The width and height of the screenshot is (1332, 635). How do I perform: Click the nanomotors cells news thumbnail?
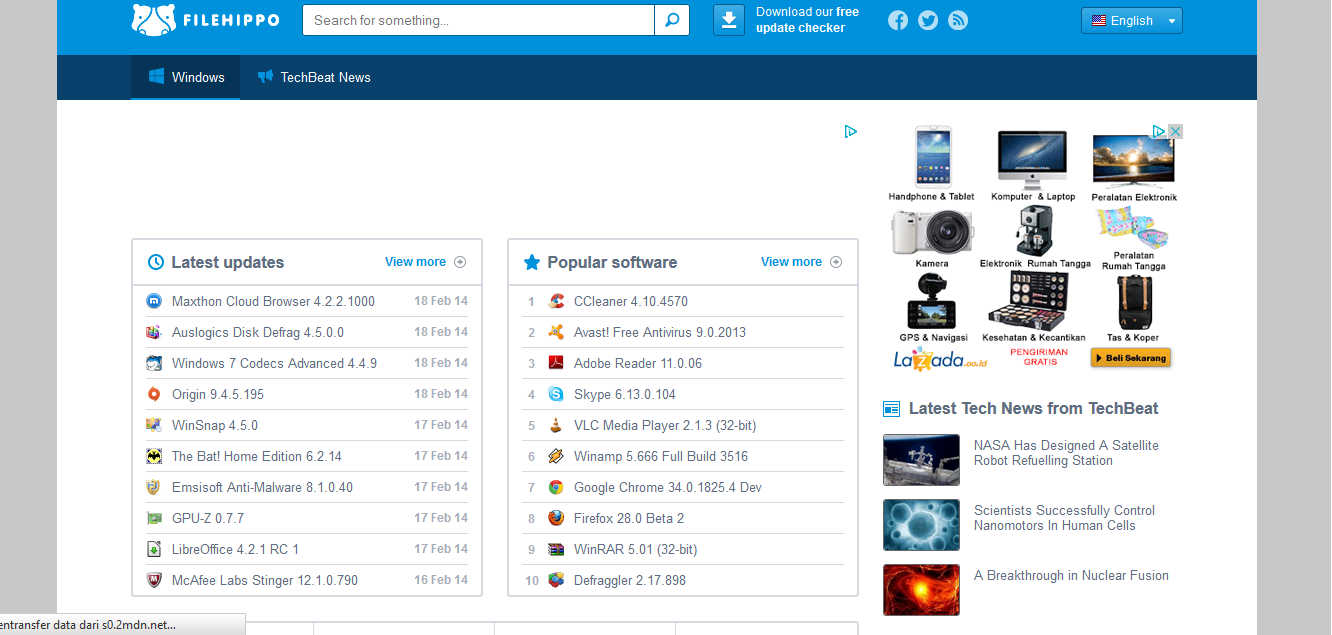(921, 525)
